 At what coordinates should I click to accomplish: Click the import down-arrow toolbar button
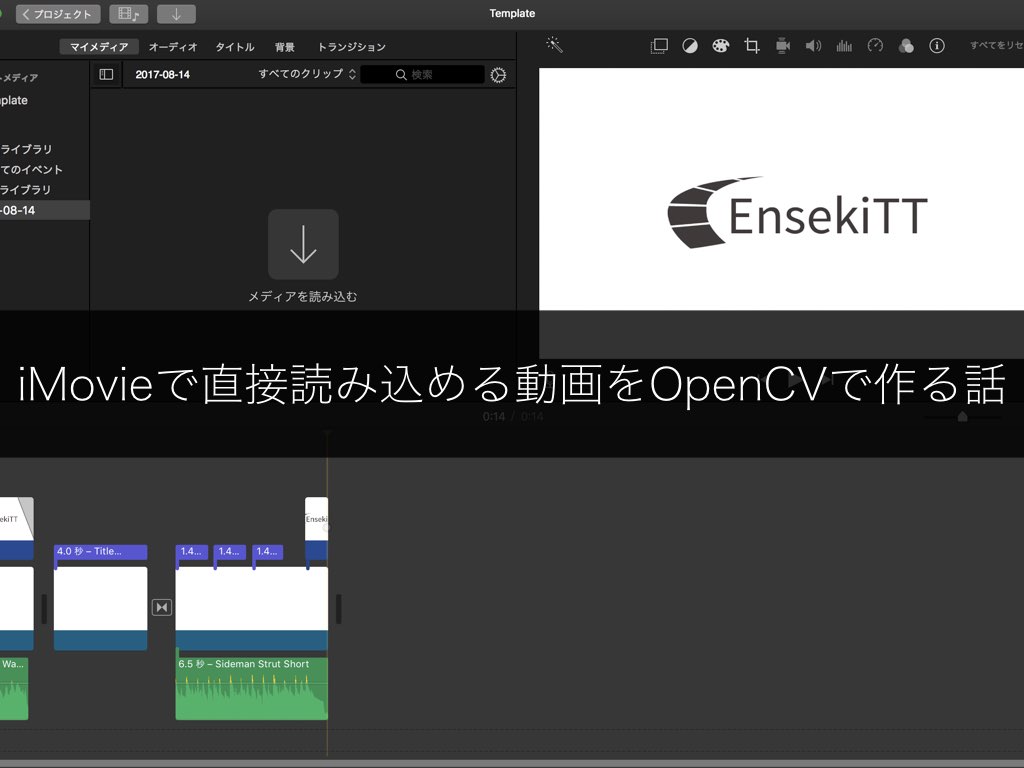coord(176,14)
